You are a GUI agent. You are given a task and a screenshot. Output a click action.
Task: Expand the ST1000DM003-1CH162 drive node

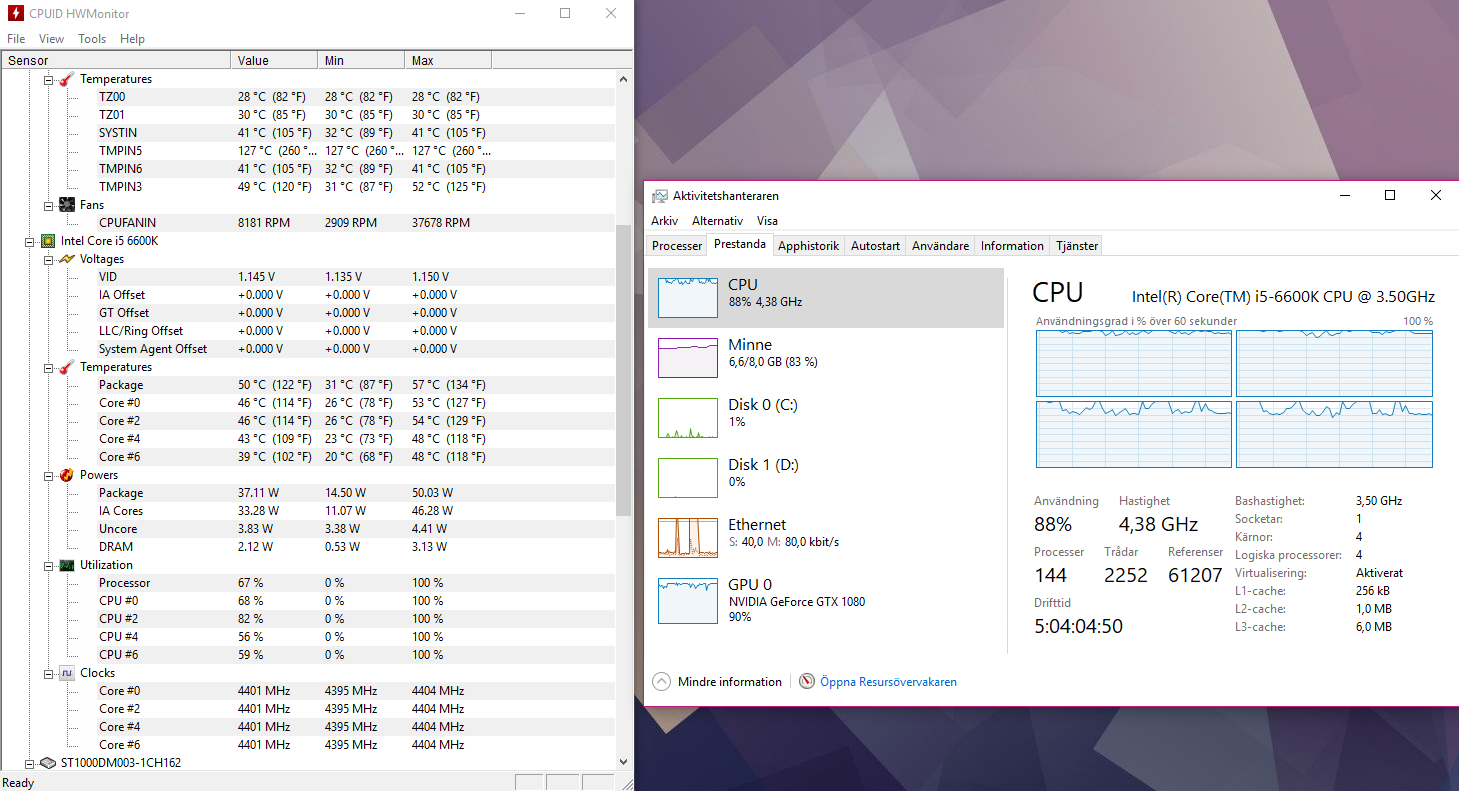point(29,763)
